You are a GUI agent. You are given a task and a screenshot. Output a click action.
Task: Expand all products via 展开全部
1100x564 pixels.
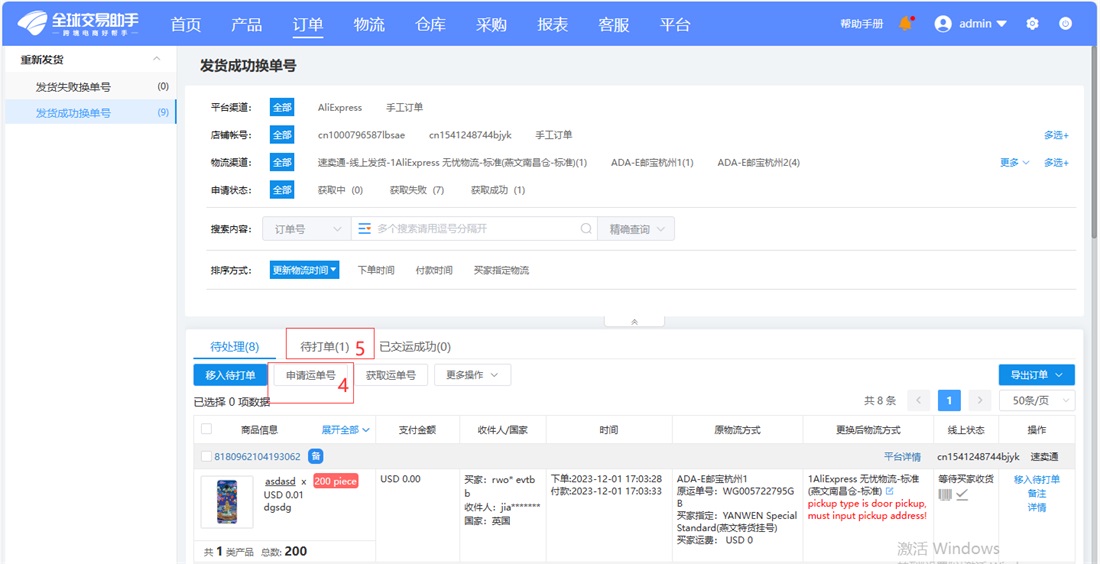coord(345,429)
